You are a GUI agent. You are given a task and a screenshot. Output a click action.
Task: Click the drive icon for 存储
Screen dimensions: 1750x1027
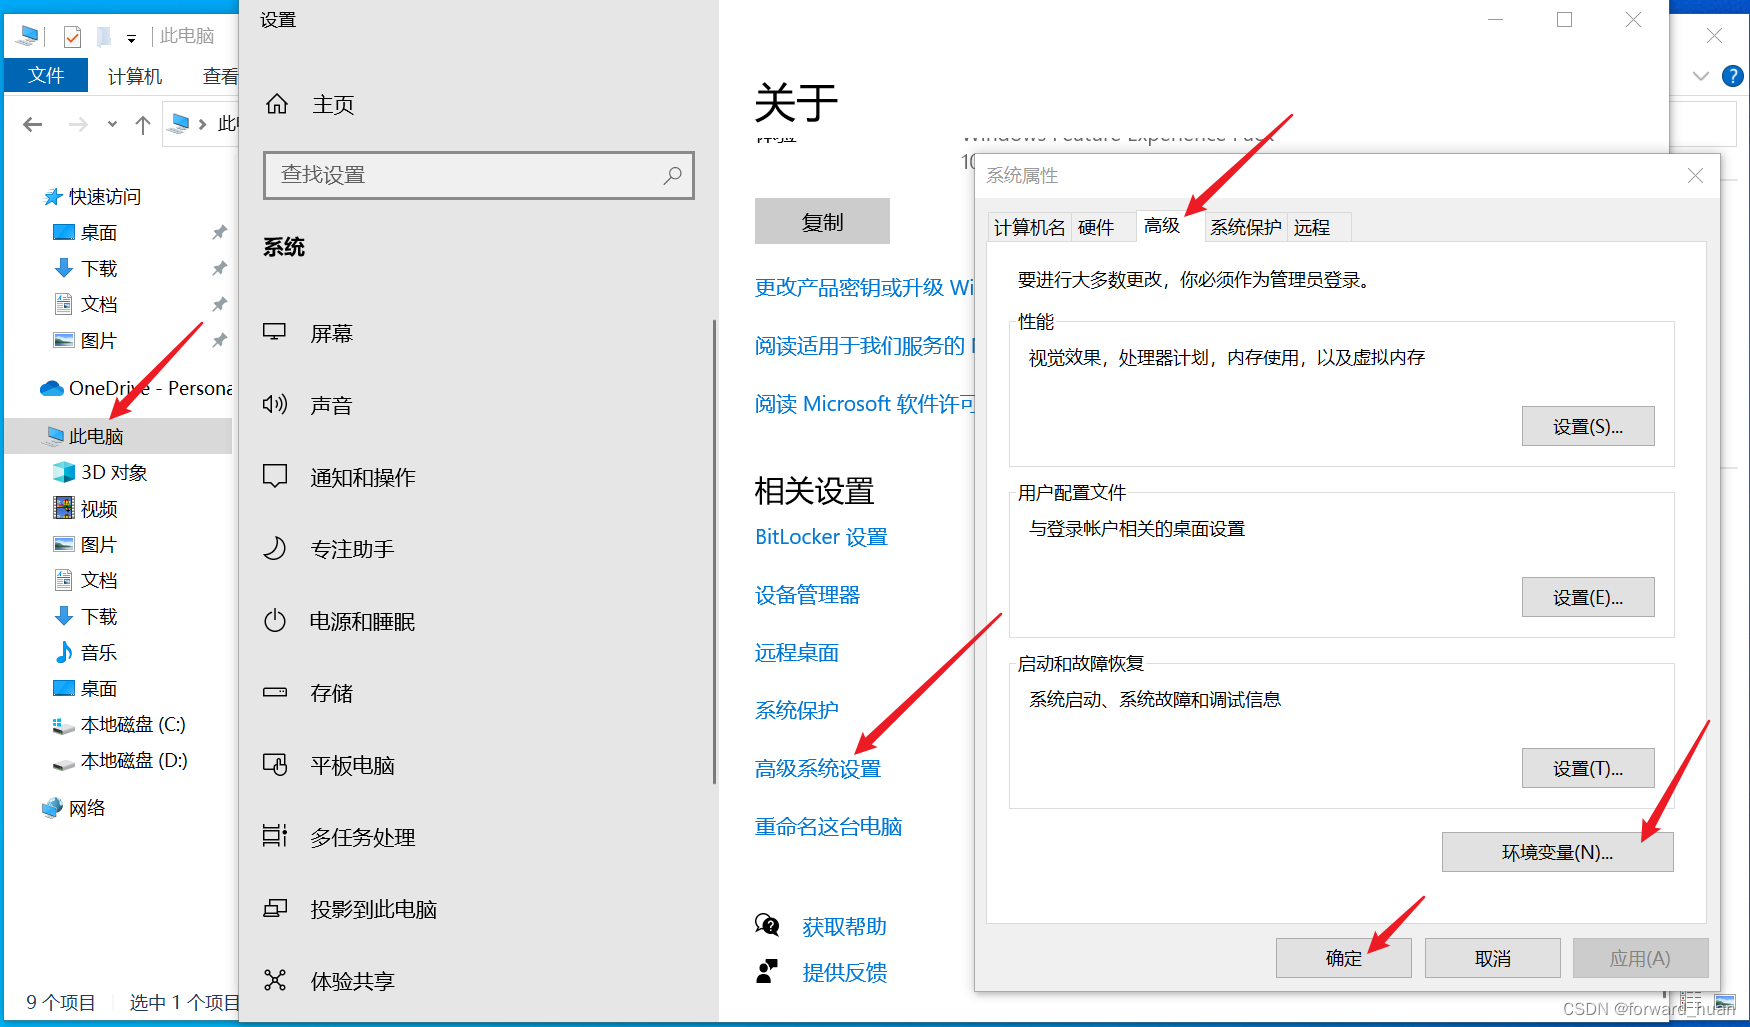[275, 692]
